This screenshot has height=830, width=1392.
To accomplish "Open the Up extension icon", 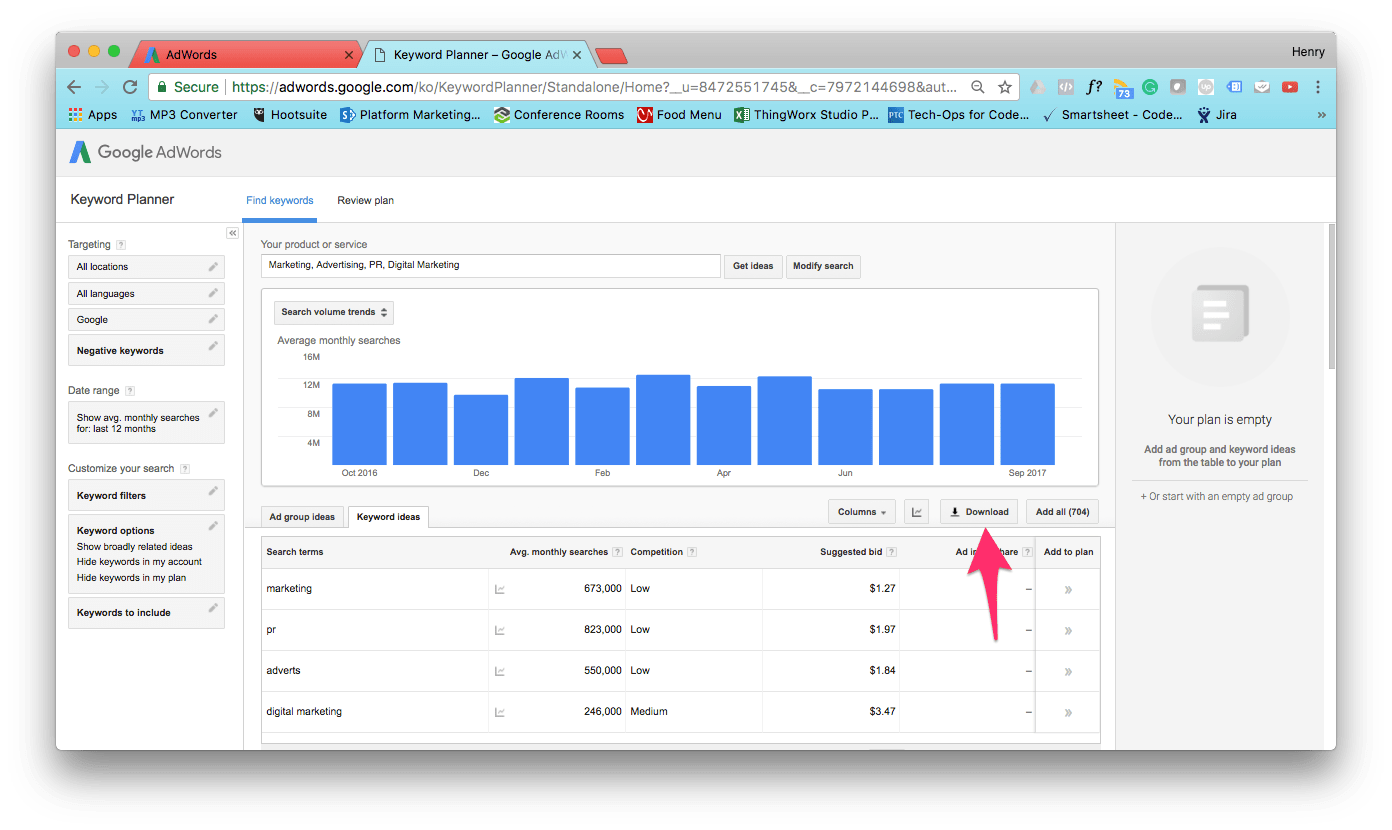I will pos(1206,87).
